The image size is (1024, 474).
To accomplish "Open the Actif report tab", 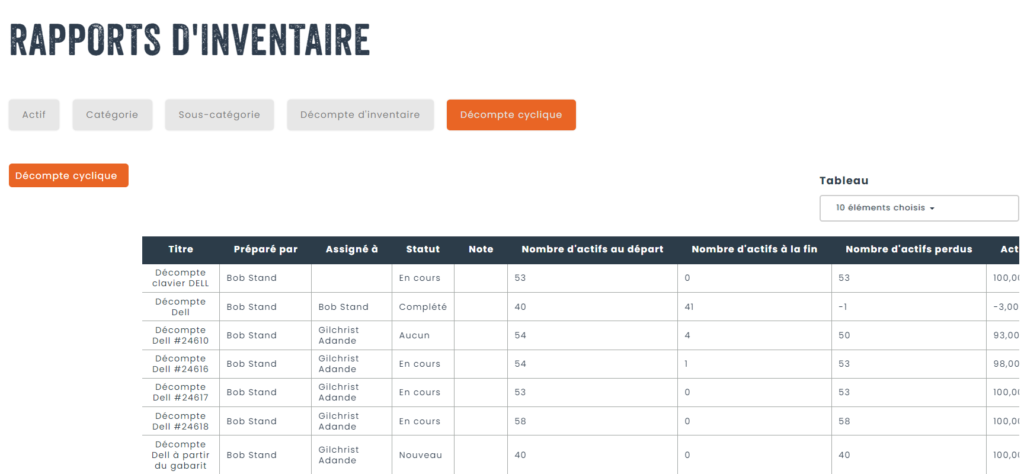I will pyautogui.click(x=35, y=115).
